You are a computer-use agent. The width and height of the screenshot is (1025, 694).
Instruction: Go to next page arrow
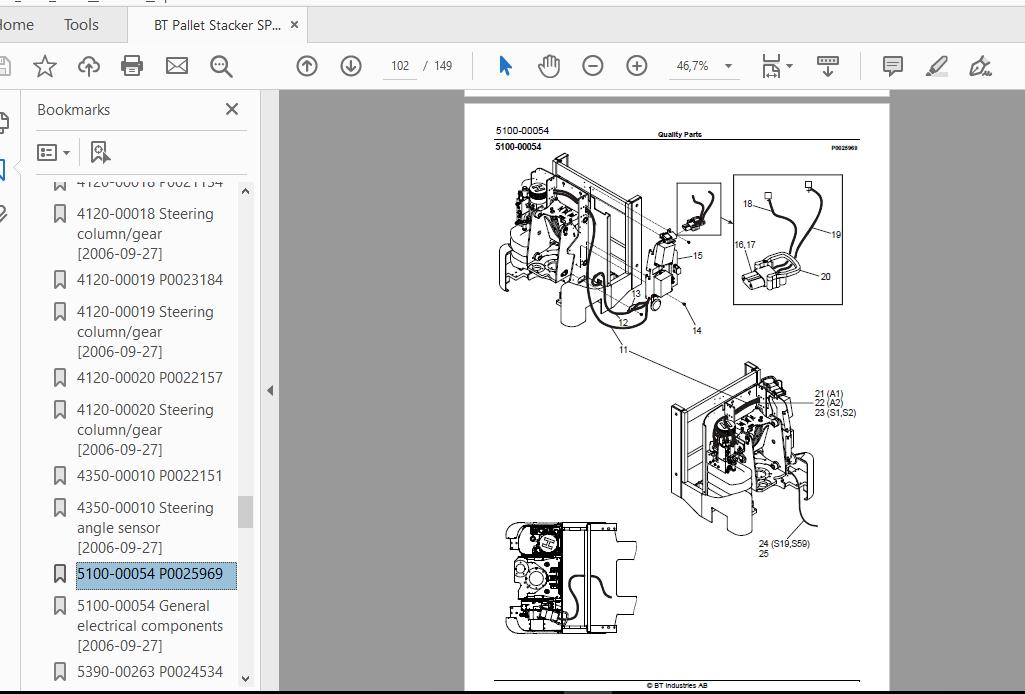click(351, 66)
